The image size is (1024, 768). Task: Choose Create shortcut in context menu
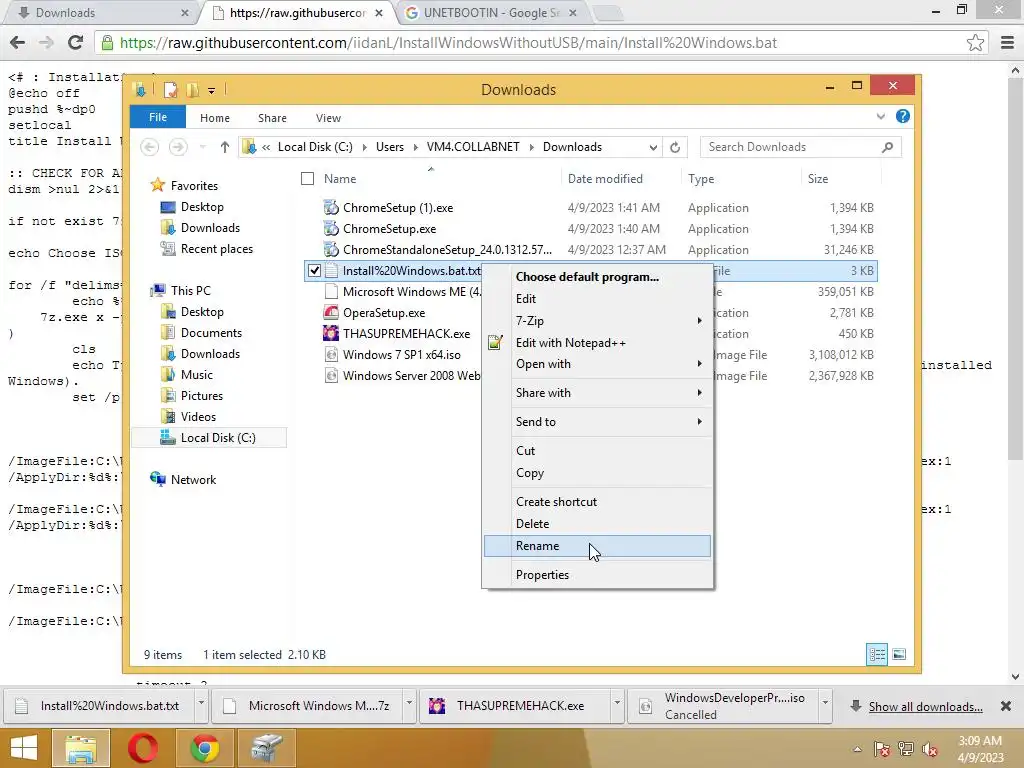click(x=597, y=502)
